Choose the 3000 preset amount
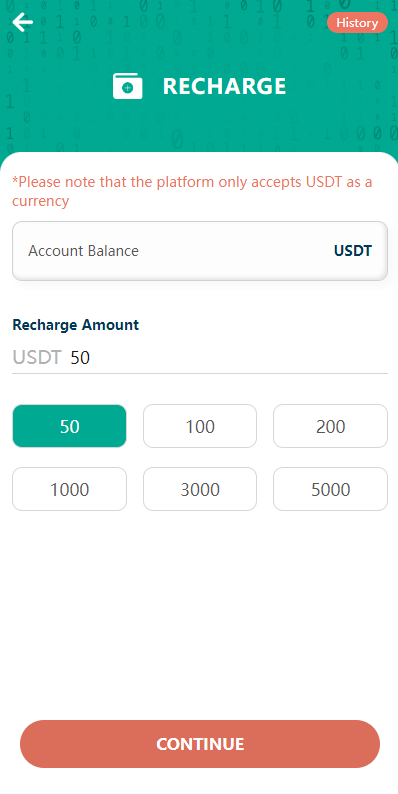 coord(200,489)
